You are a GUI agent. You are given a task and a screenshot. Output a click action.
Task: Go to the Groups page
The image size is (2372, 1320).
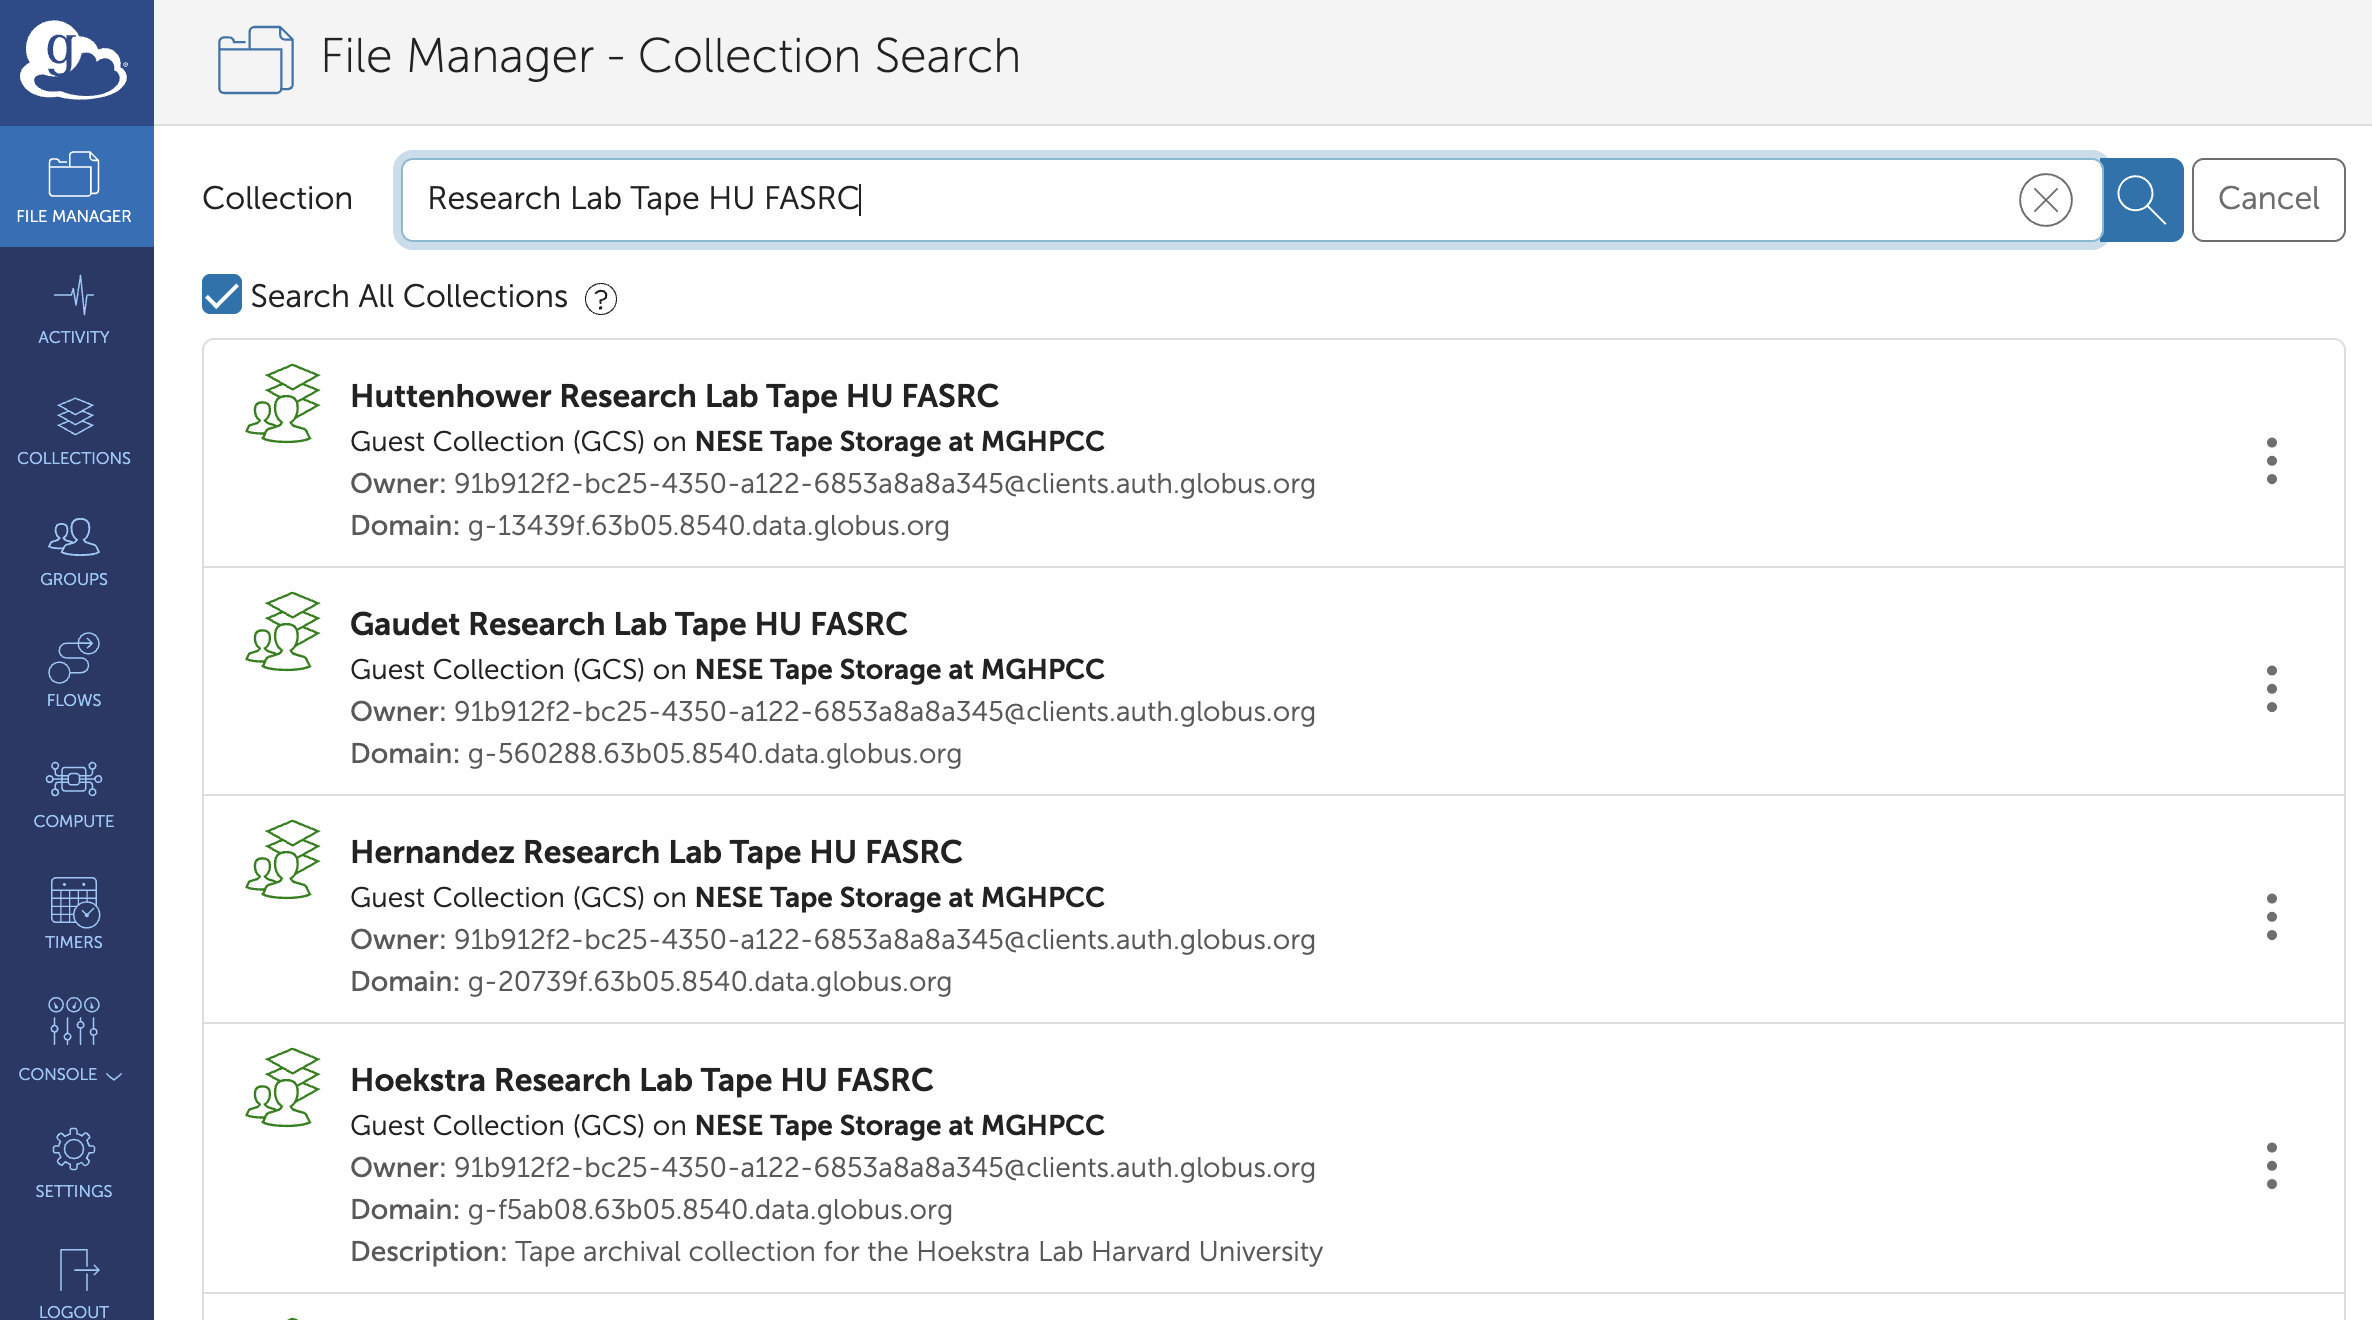click(74, 552)
